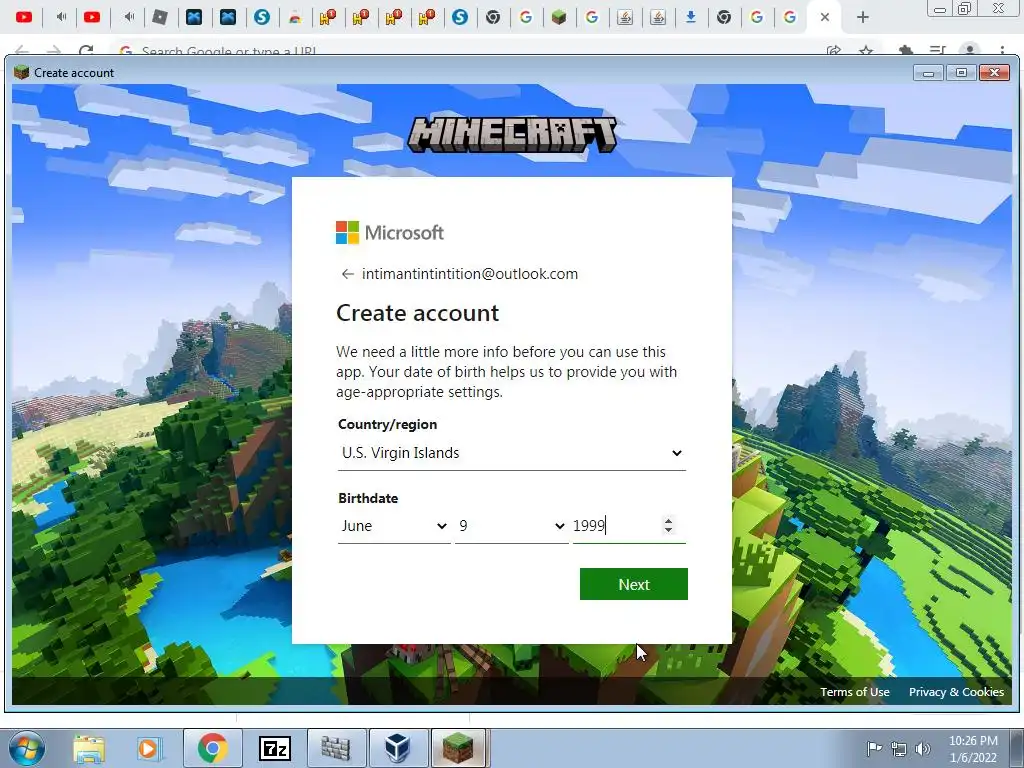The image size is (1024, 768).
Task: Switch to the Chrome Web Store rainbow tab
Action: coord(295,18)
